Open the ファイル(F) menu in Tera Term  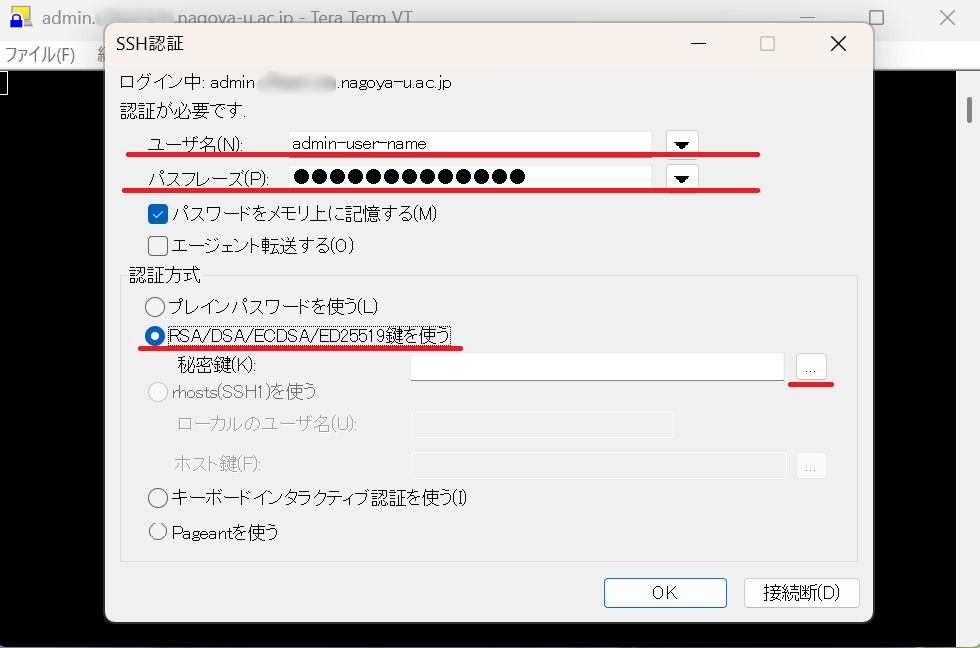tap(40, 55)
